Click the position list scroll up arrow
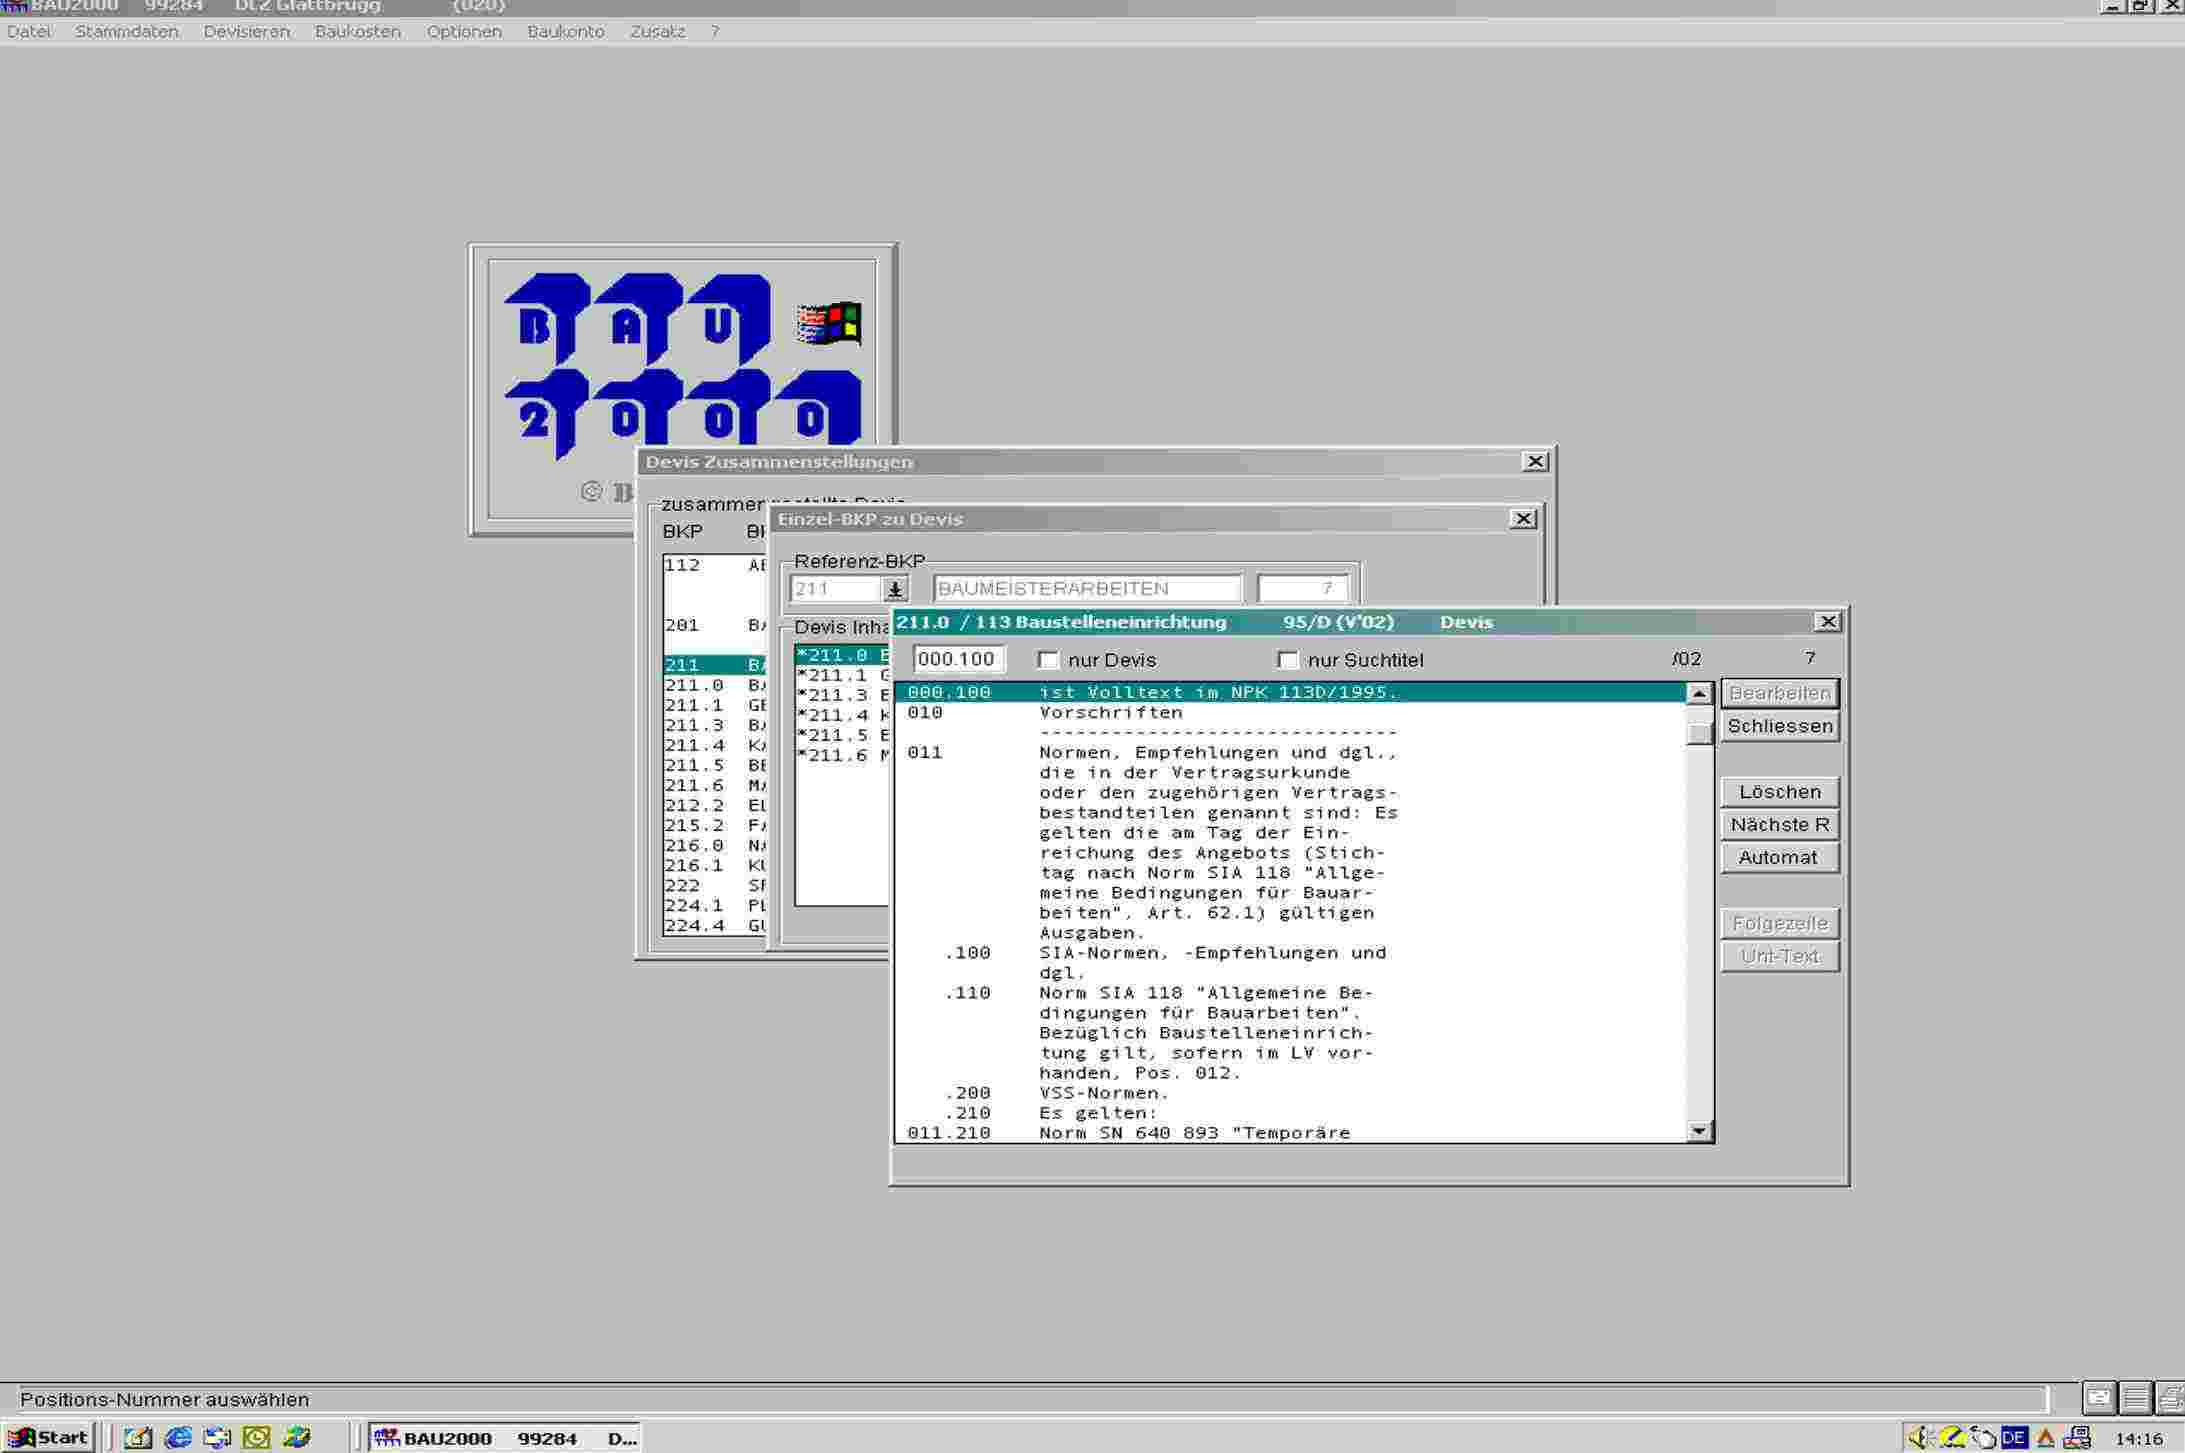The image size is (2185, 1453). click(1699, 693)
